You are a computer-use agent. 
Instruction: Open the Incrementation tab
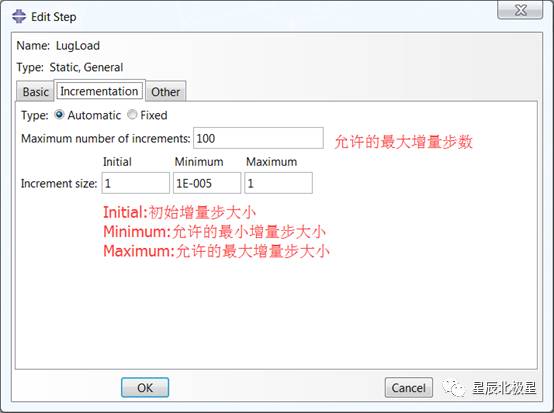click(99, 91)
